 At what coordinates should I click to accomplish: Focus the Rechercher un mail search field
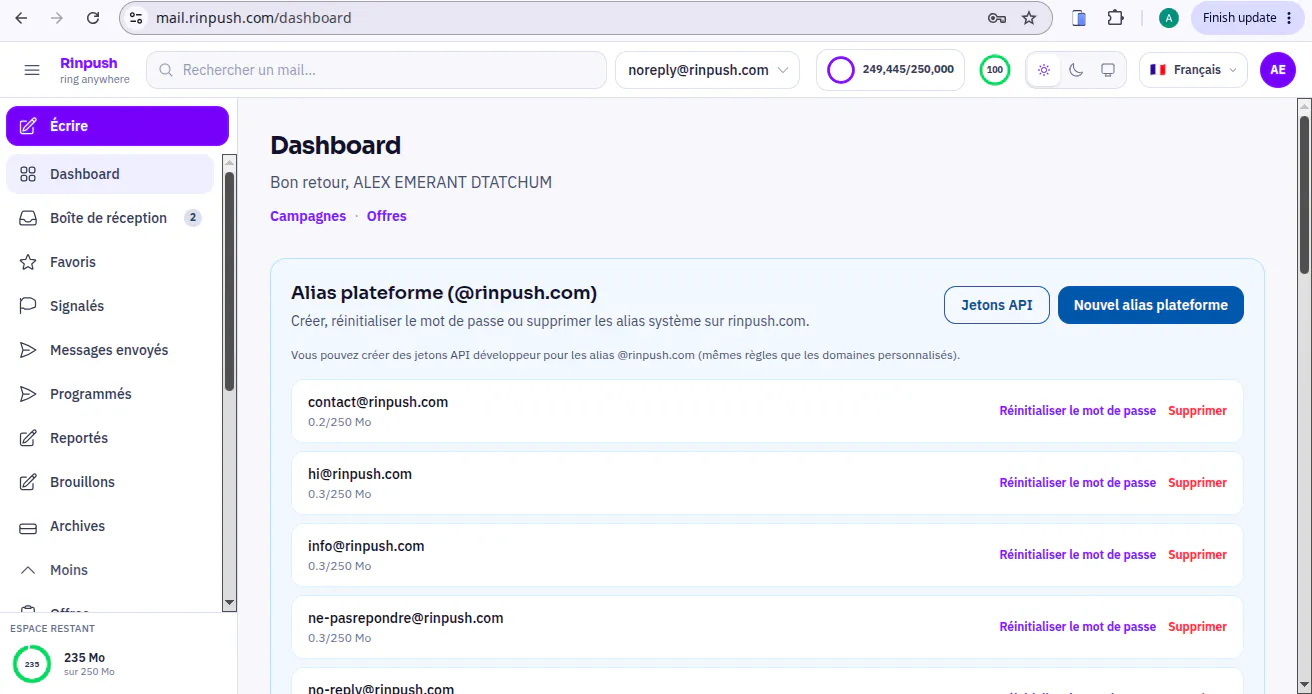click(376, 70)
